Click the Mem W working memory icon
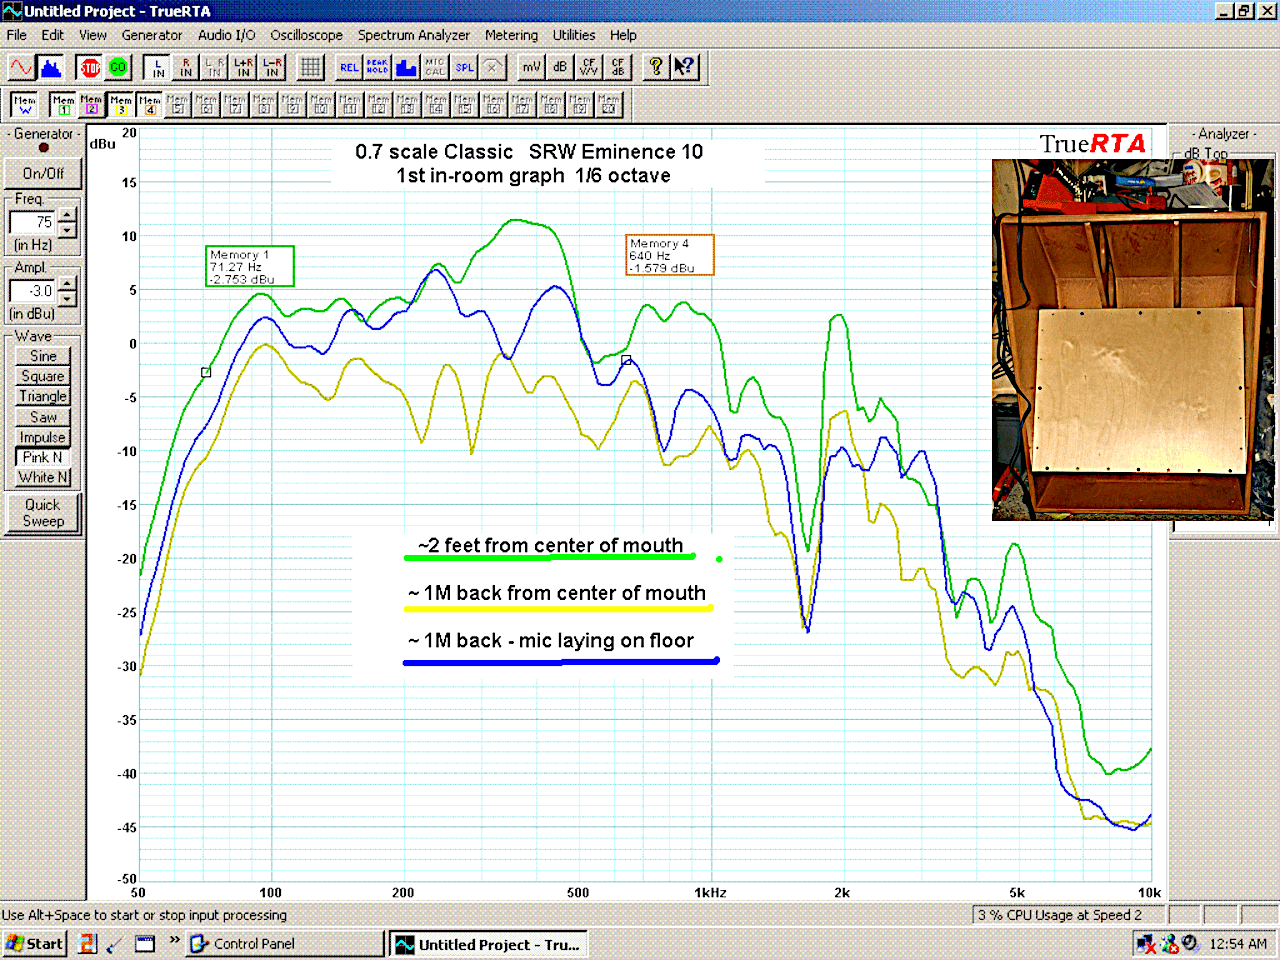 click(25, 104)
